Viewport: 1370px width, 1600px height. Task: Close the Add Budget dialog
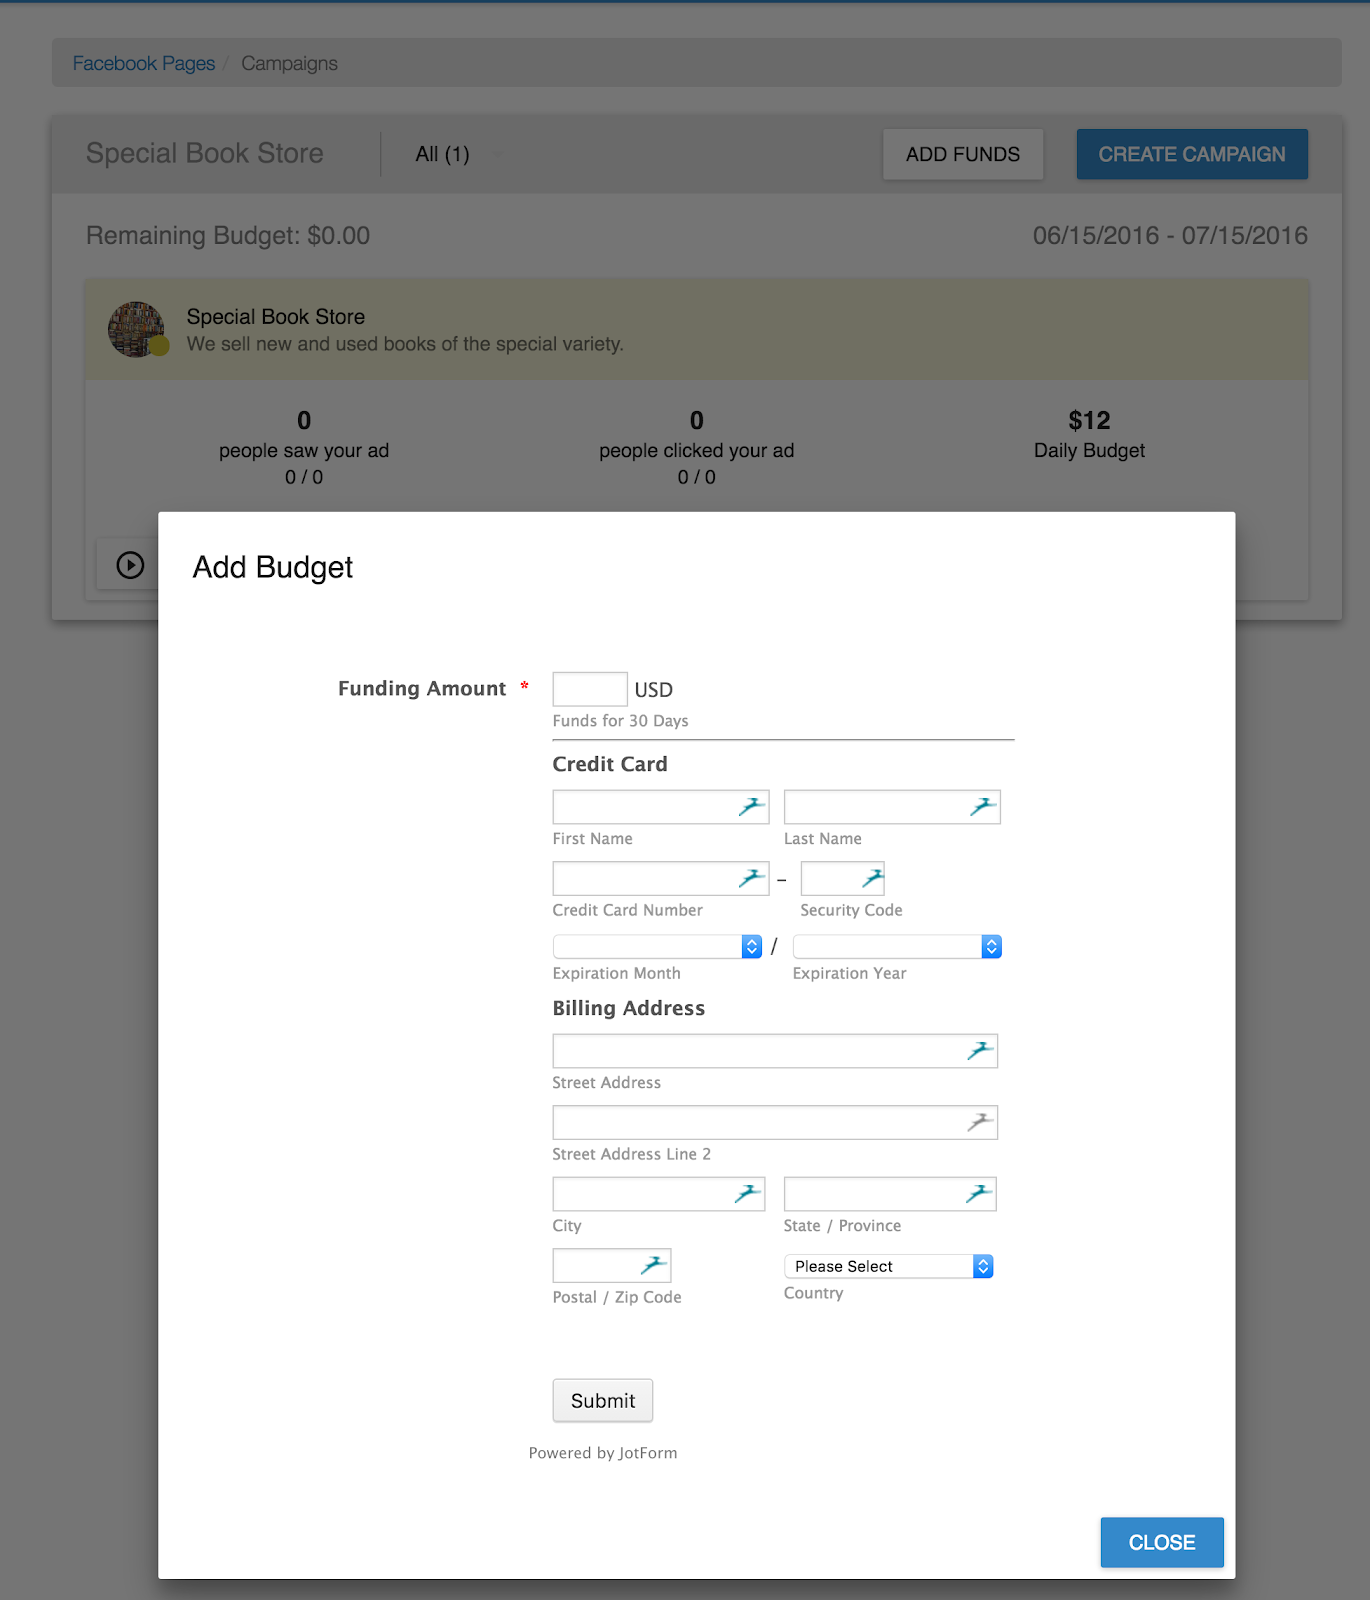tap(1162, 1542)
